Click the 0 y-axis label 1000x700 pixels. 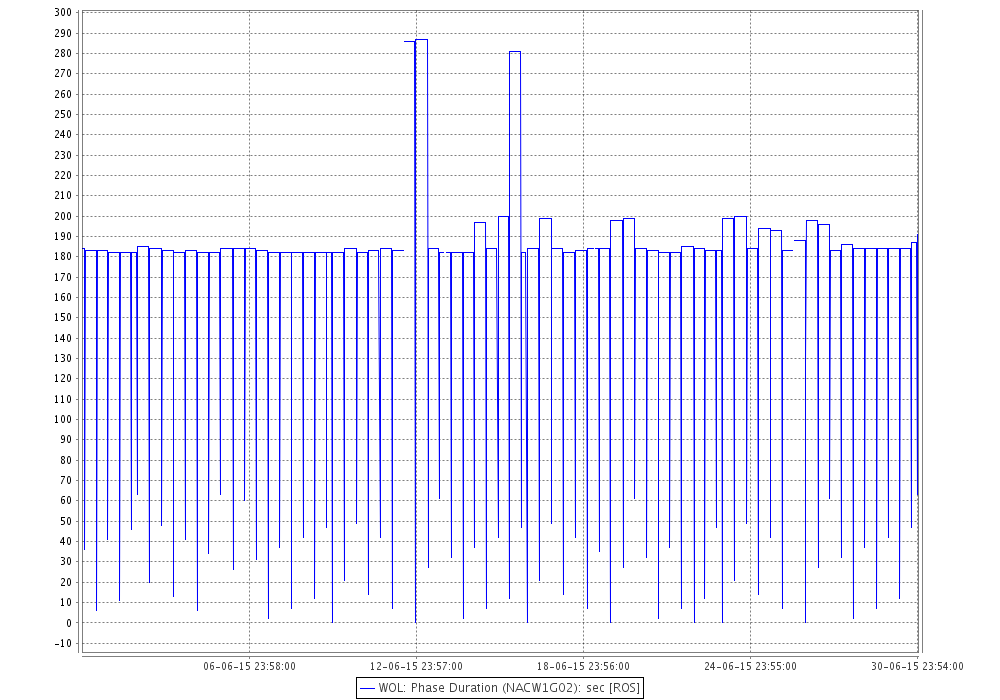point(69,623)
